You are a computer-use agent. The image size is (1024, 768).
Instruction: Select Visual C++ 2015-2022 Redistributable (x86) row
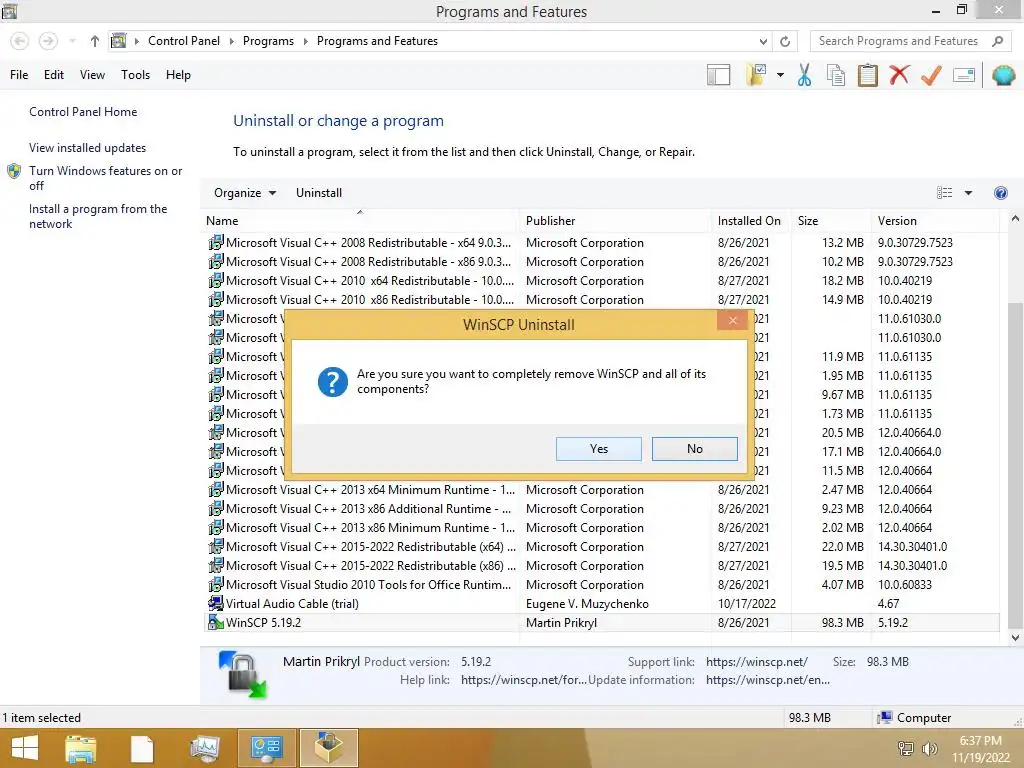pos(601,566)
